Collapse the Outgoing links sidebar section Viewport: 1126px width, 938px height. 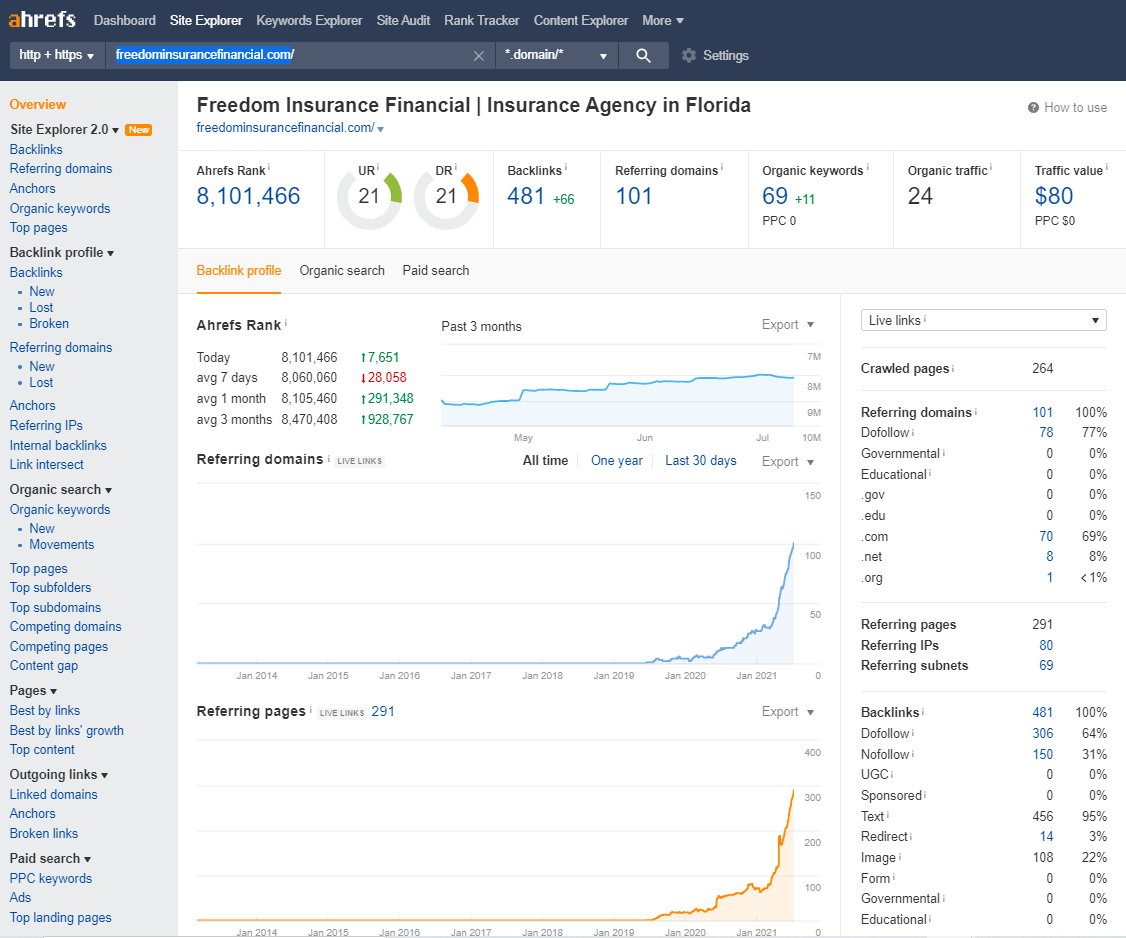click(59, 775)
